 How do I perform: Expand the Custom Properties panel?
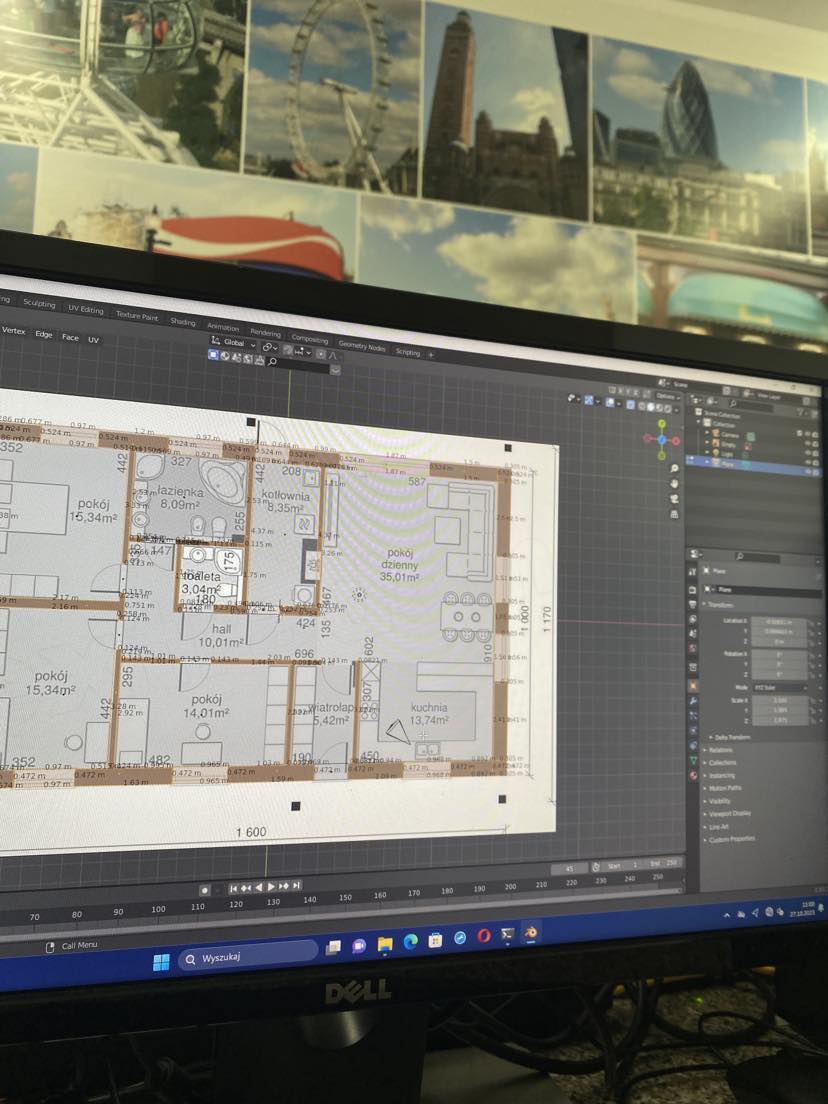729,839
